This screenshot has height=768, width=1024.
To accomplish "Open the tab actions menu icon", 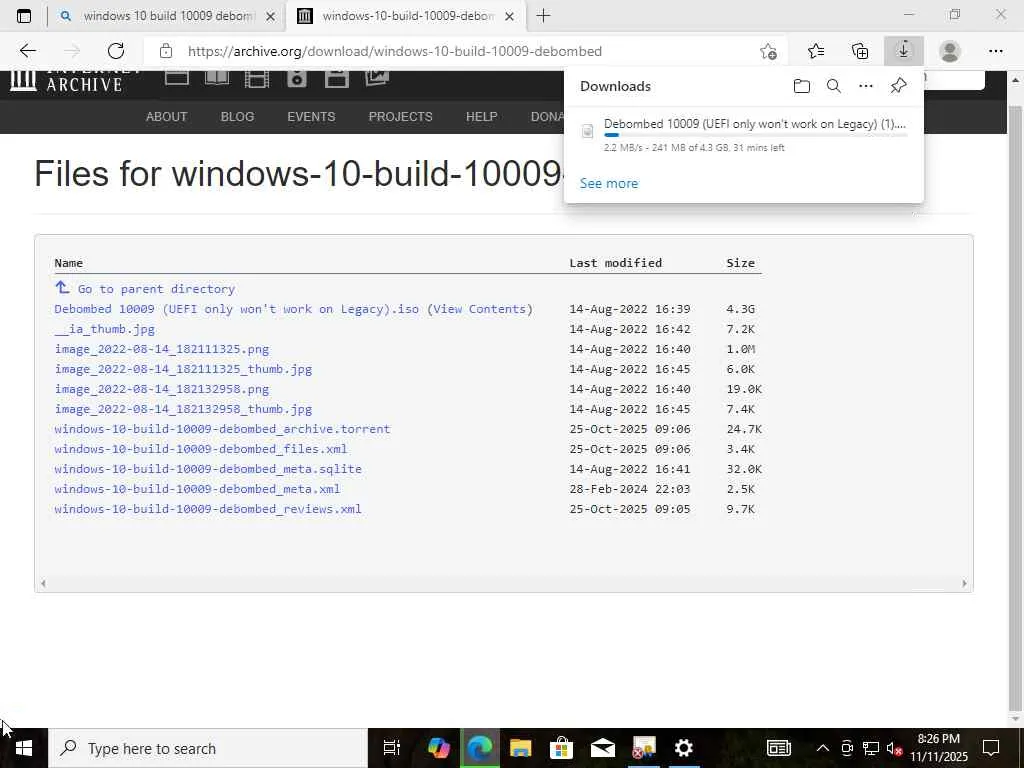I will (24, 16).
